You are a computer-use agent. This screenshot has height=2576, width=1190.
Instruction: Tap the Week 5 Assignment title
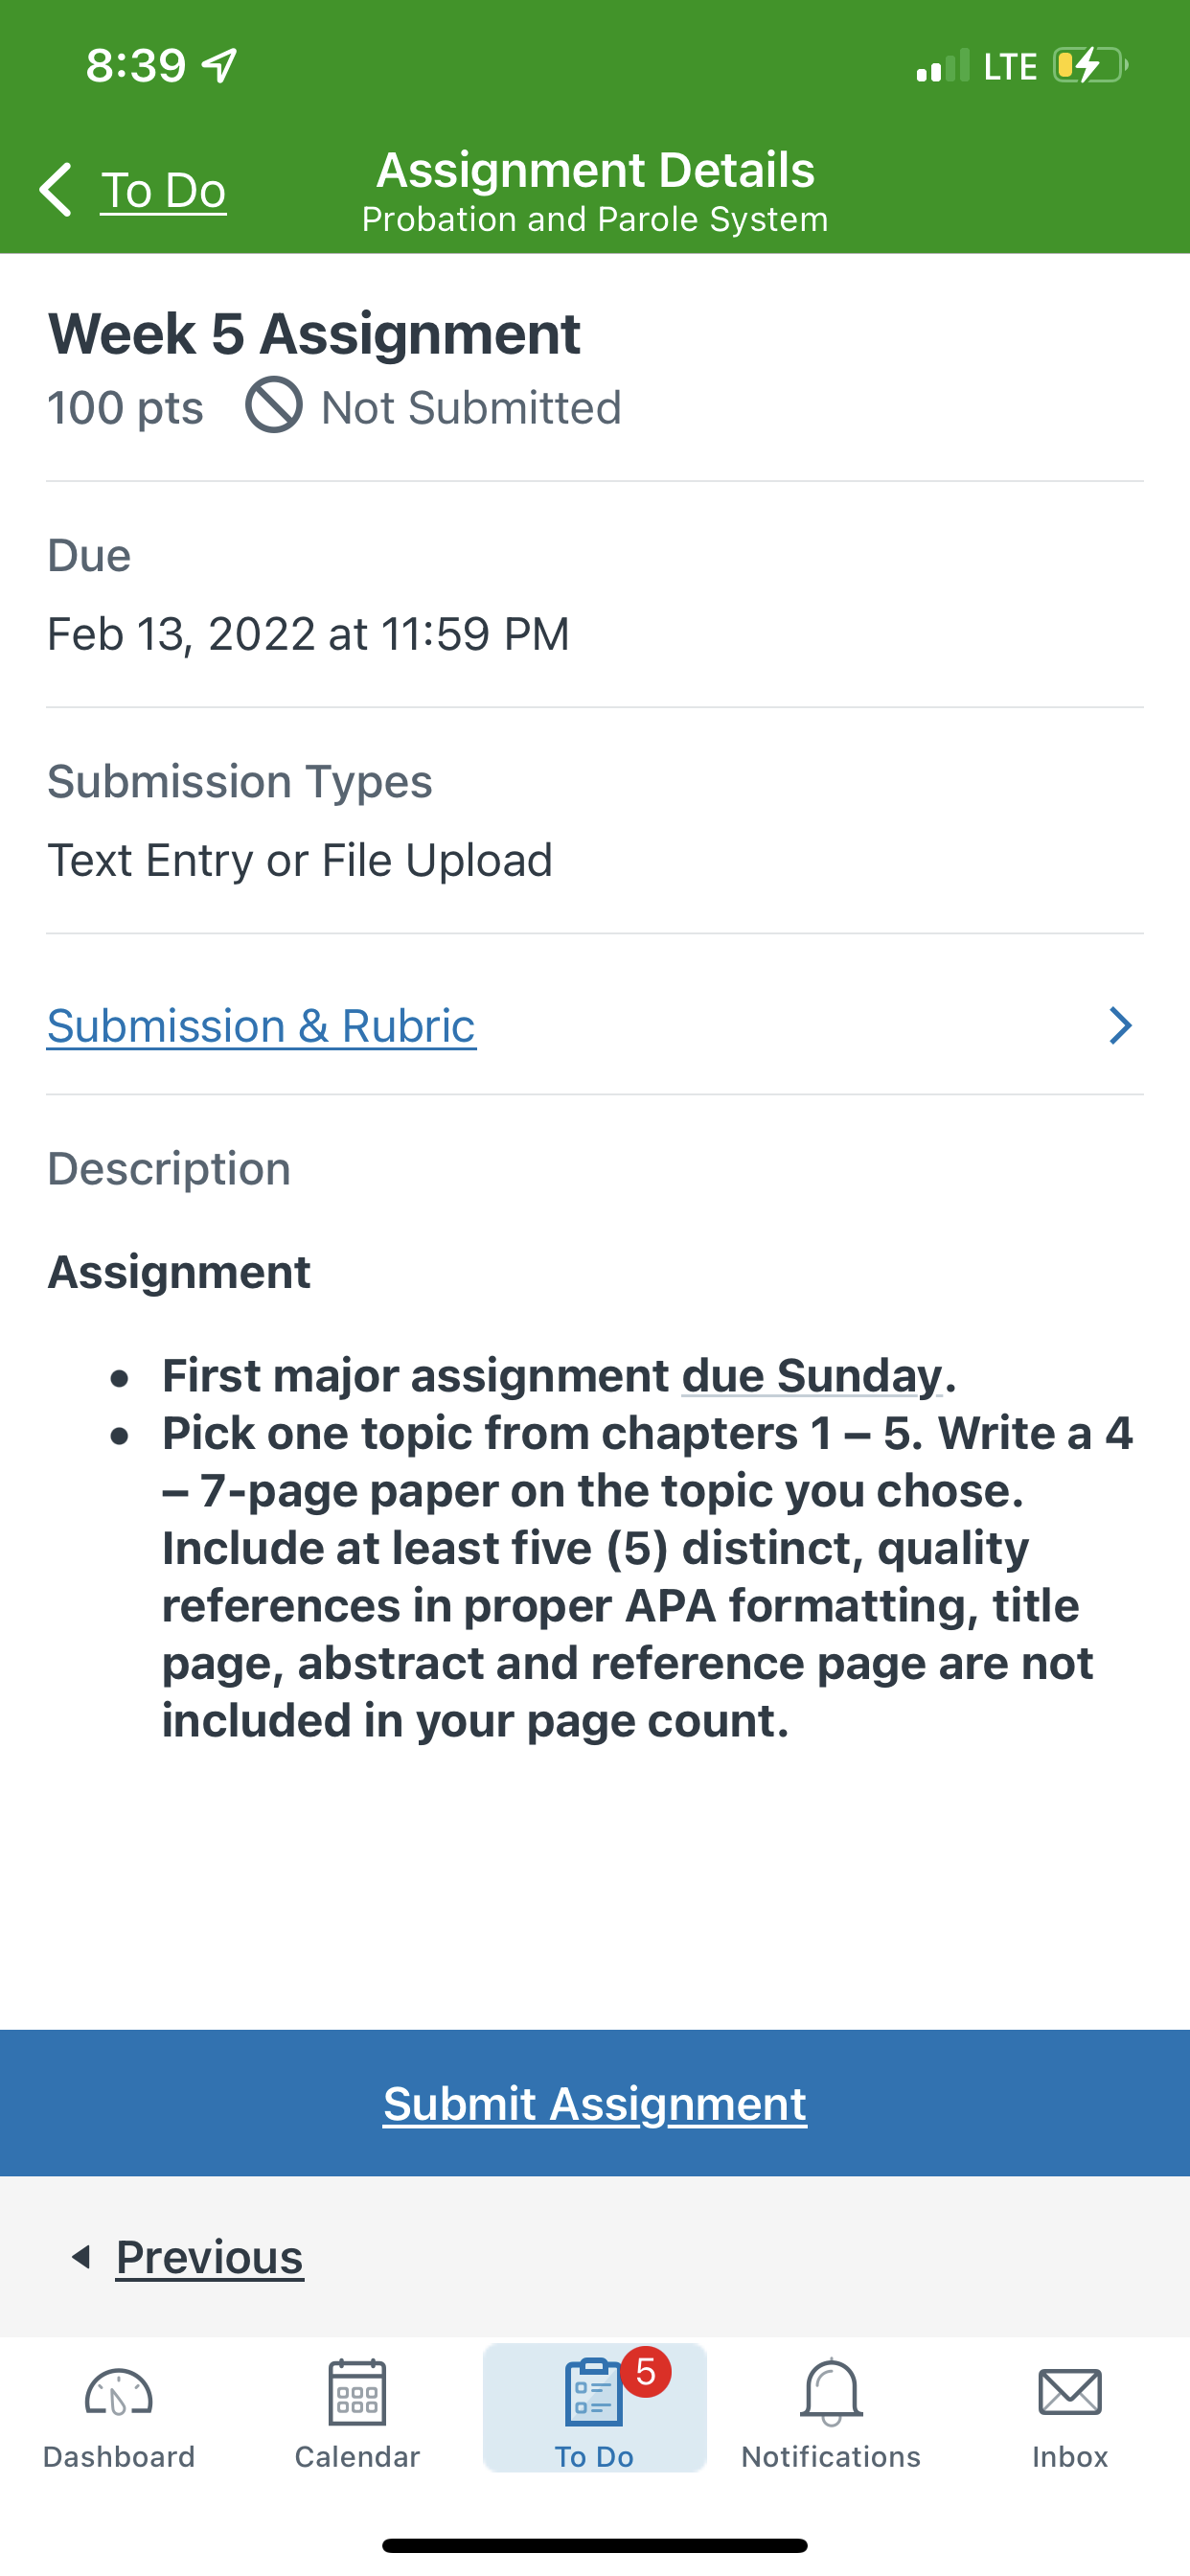click(x=314, y=333)
